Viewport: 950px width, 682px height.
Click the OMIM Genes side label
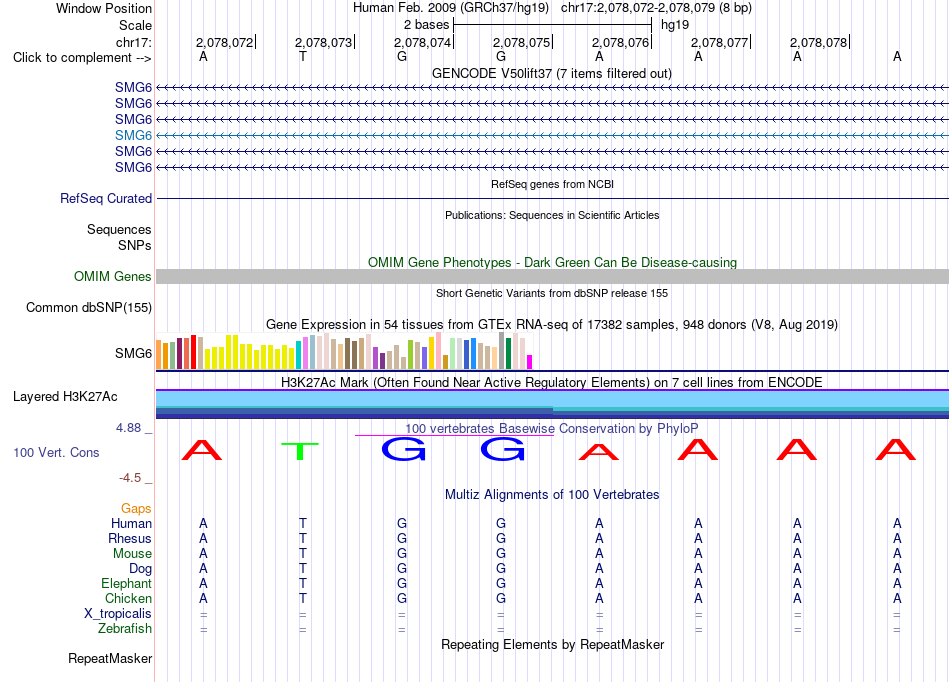112,277
